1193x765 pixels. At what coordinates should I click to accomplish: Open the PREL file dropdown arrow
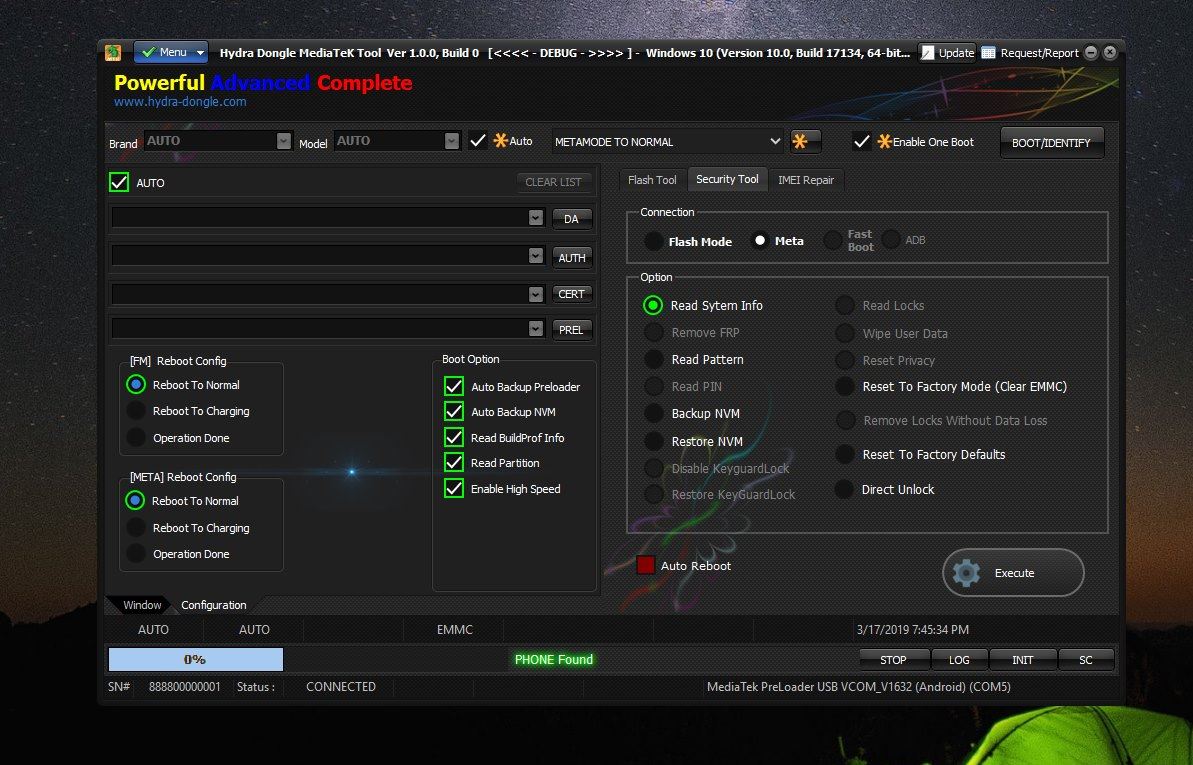coord(536,328)
